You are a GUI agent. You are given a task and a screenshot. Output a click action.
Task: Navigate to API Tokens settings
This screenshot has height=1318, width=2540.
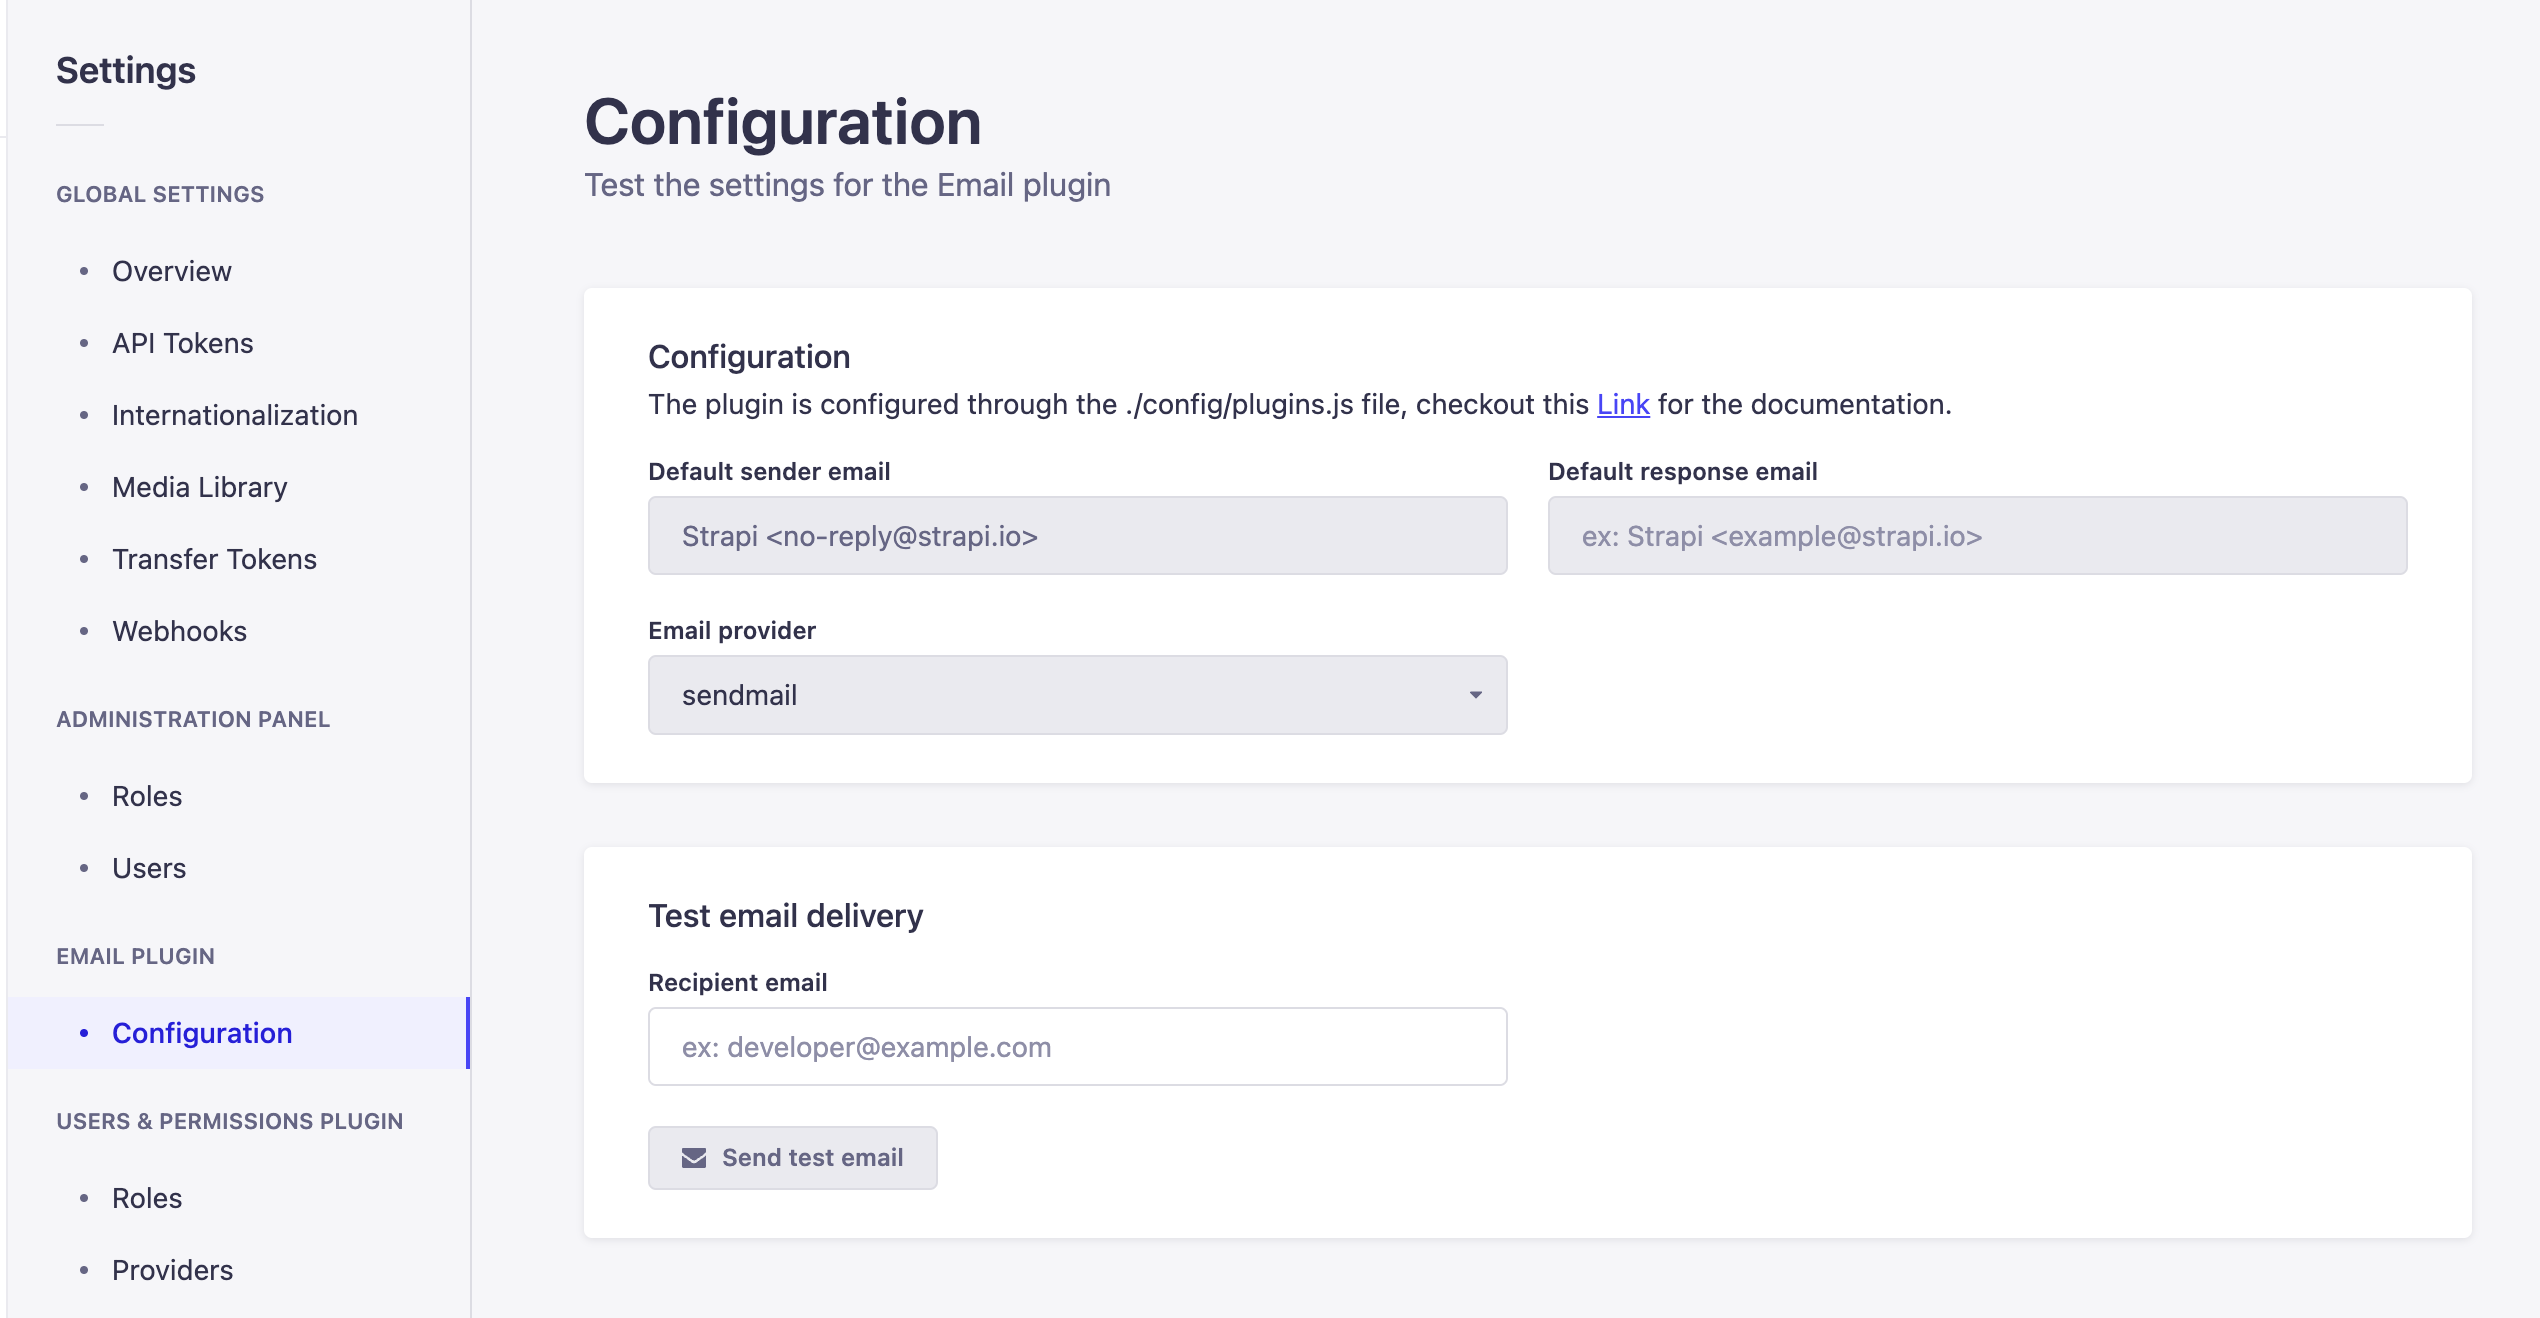[x=182, y=342]
